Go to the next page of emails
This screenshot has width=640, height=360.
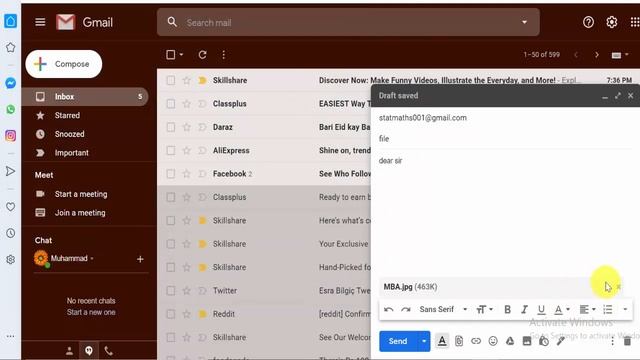pos(597,55)
